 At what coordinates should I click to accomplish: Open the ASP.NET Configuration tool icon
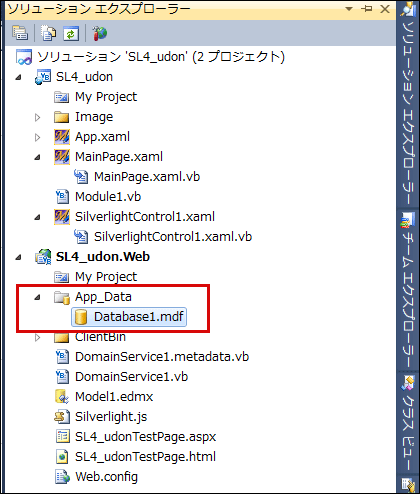tap(99, 33)
